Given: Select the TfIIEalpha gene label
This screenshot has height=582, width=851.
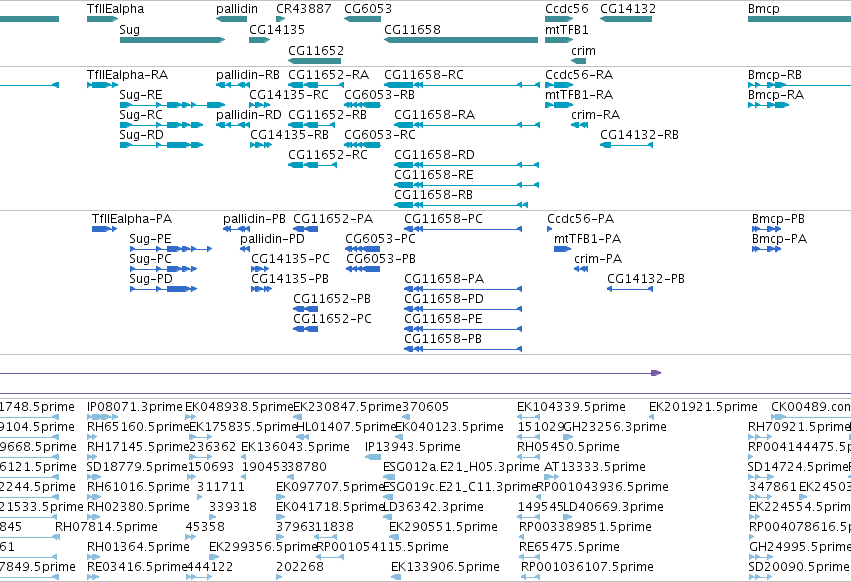Looking at the screenshot, I should (x=116, y=9).
